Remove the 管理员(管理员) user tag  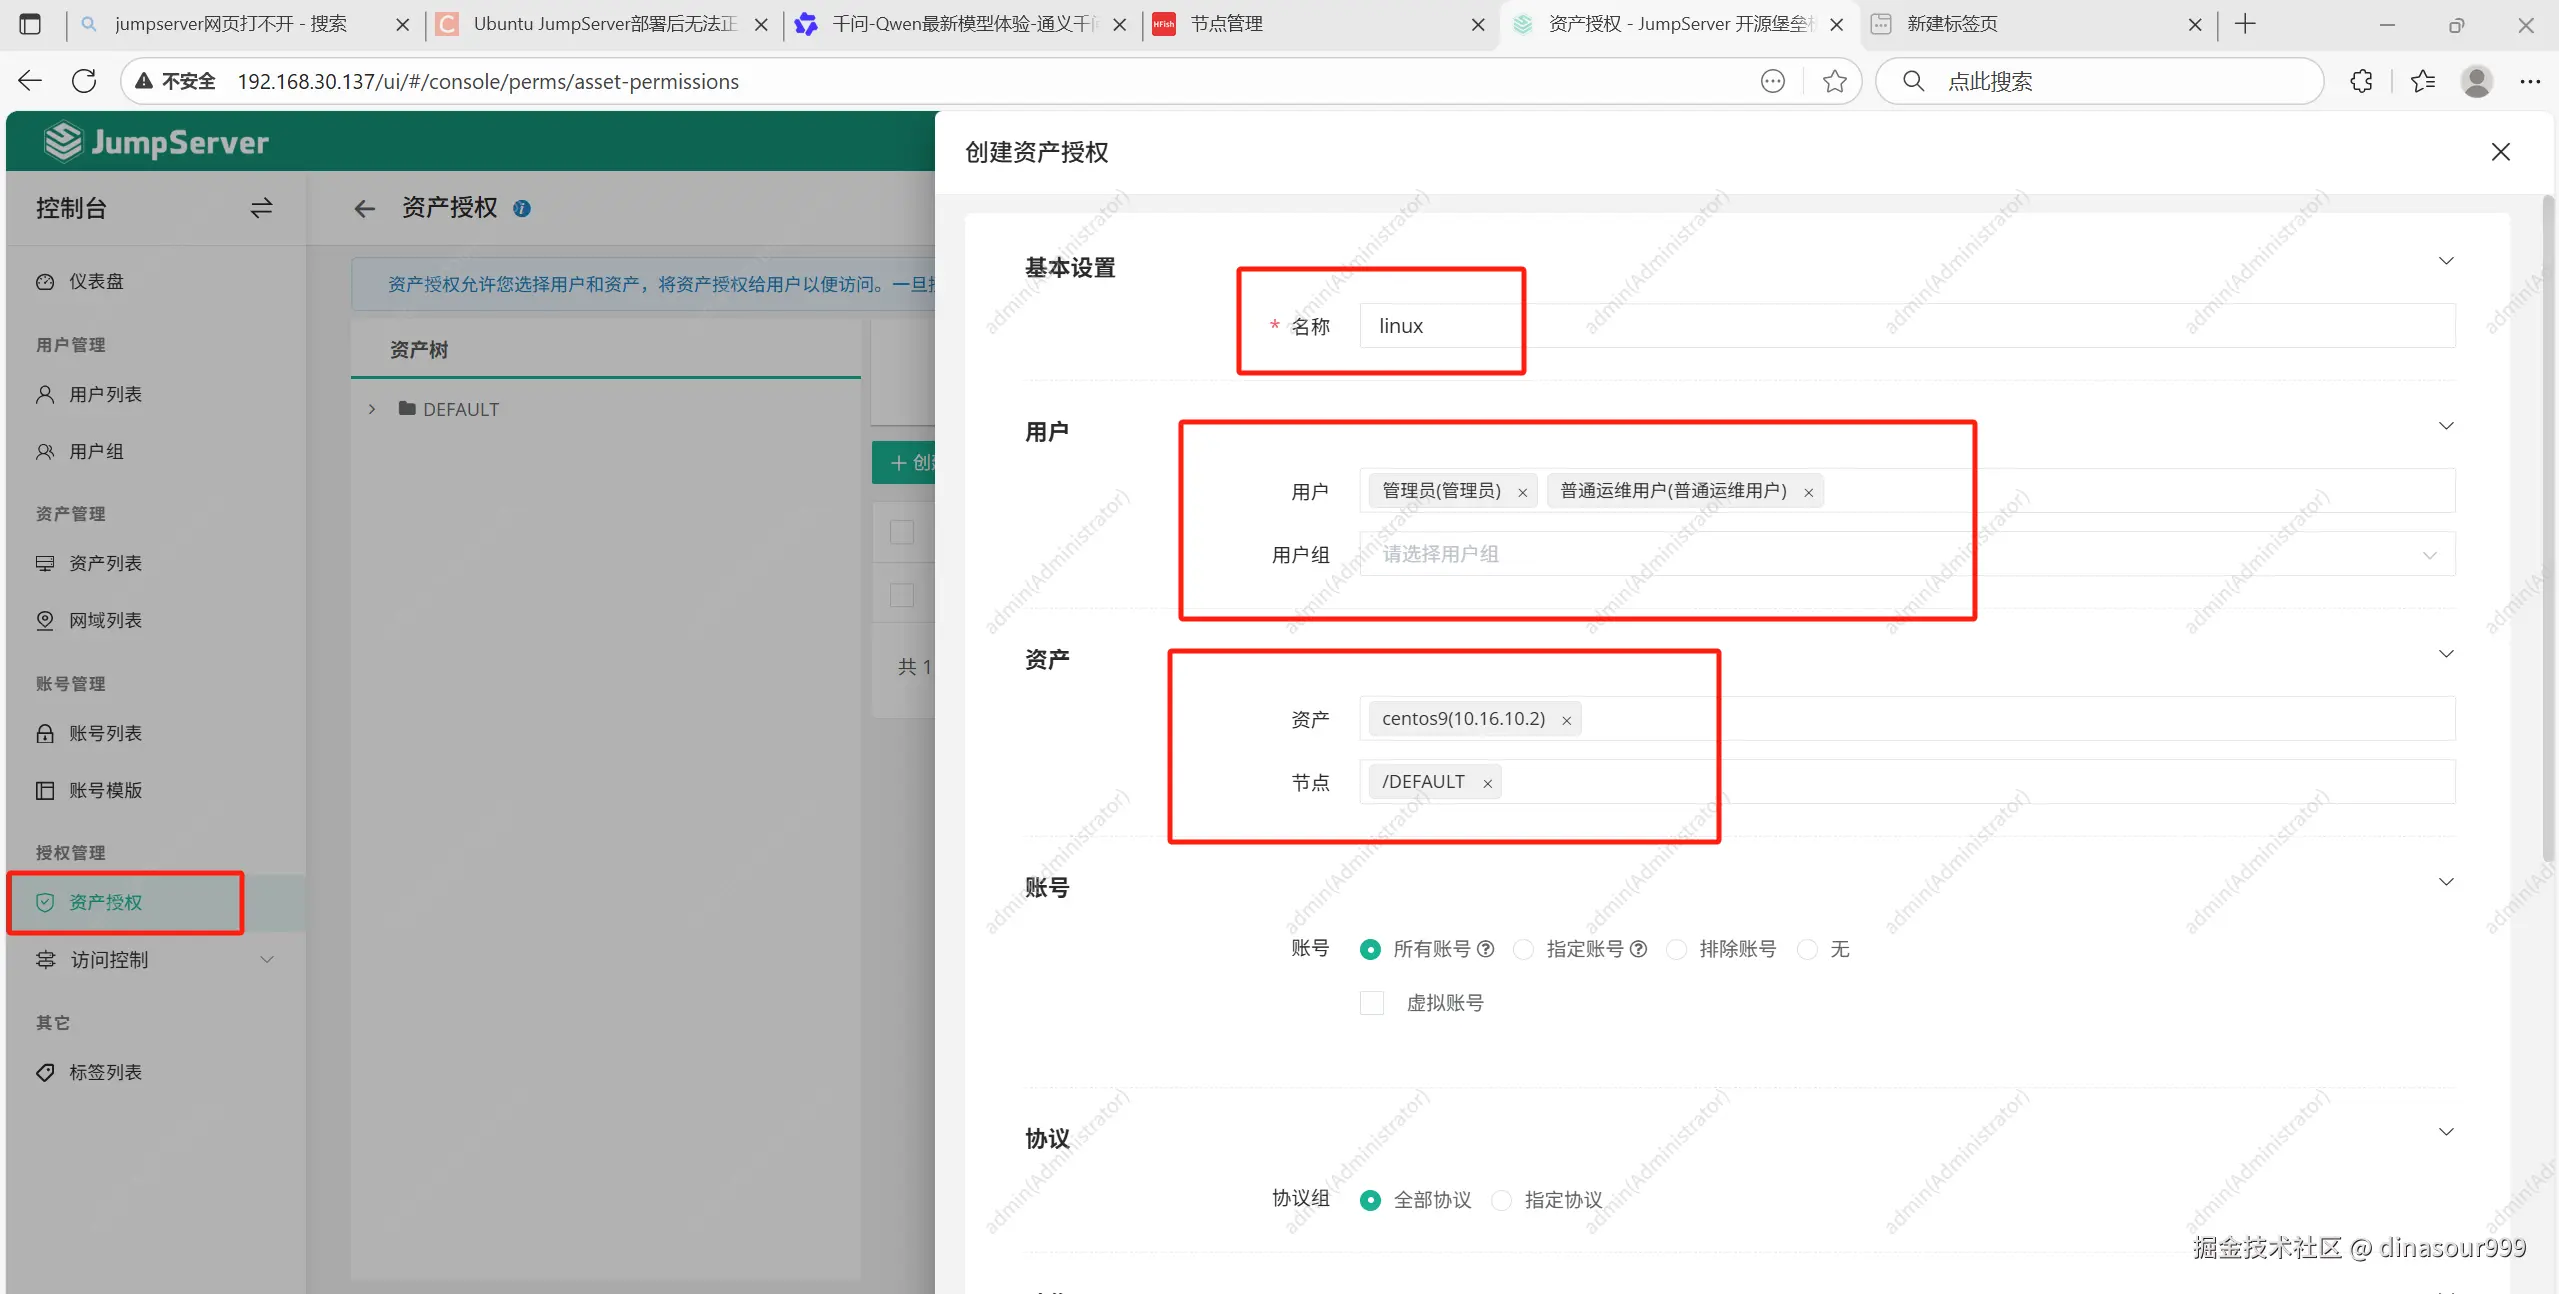[1522, 492]
